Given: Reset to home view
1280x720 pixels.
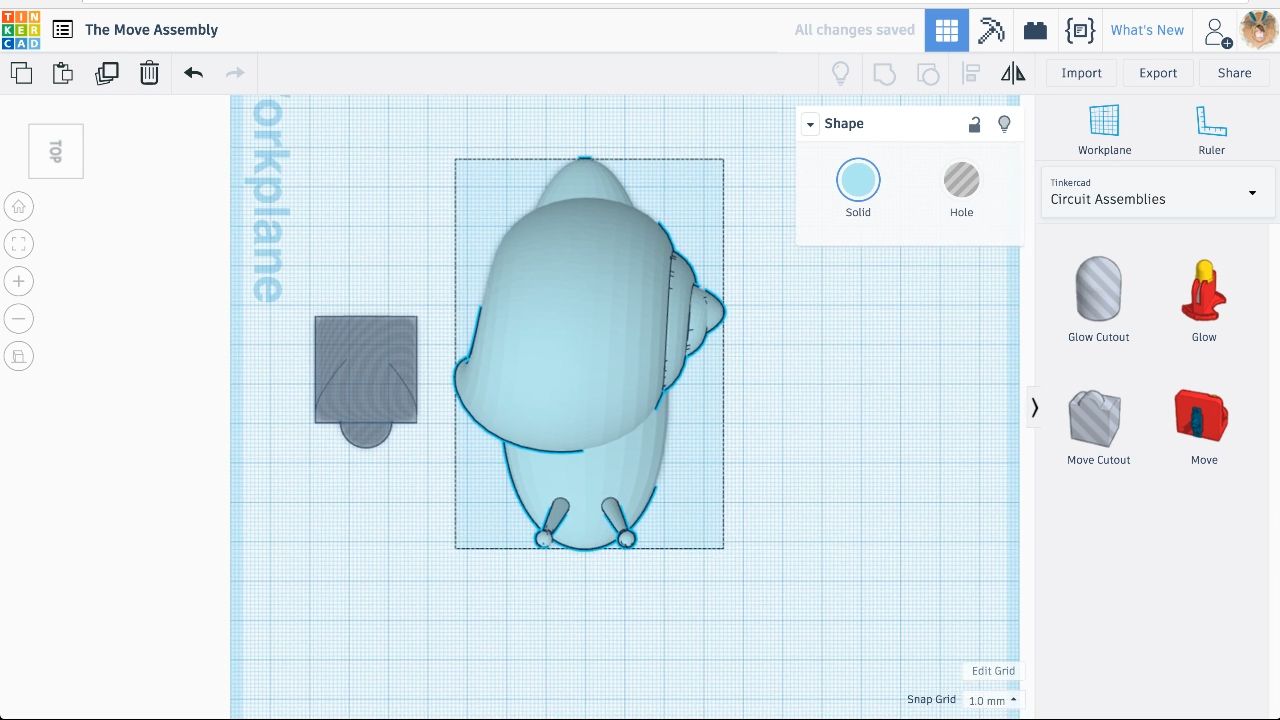Looking at the screenshot, I should point(19,207).
